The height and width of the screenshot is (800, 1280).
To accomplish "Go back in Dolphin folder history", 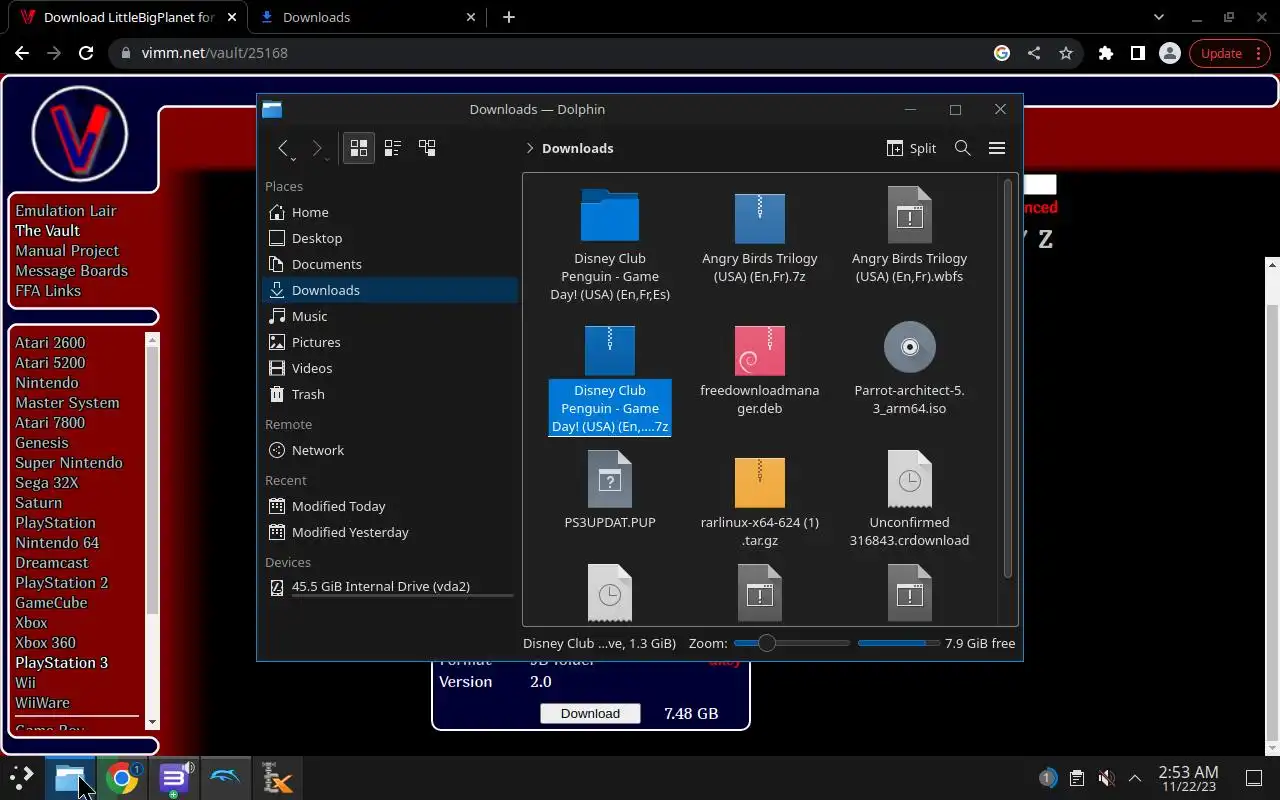I will (x=283, y=148).
